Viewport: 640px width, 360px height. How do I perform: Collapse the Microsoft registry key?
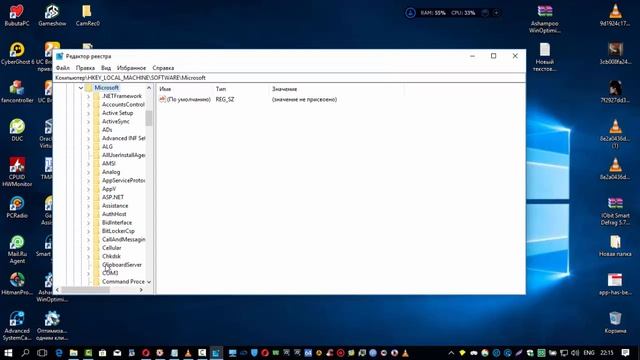pos(80,88)
